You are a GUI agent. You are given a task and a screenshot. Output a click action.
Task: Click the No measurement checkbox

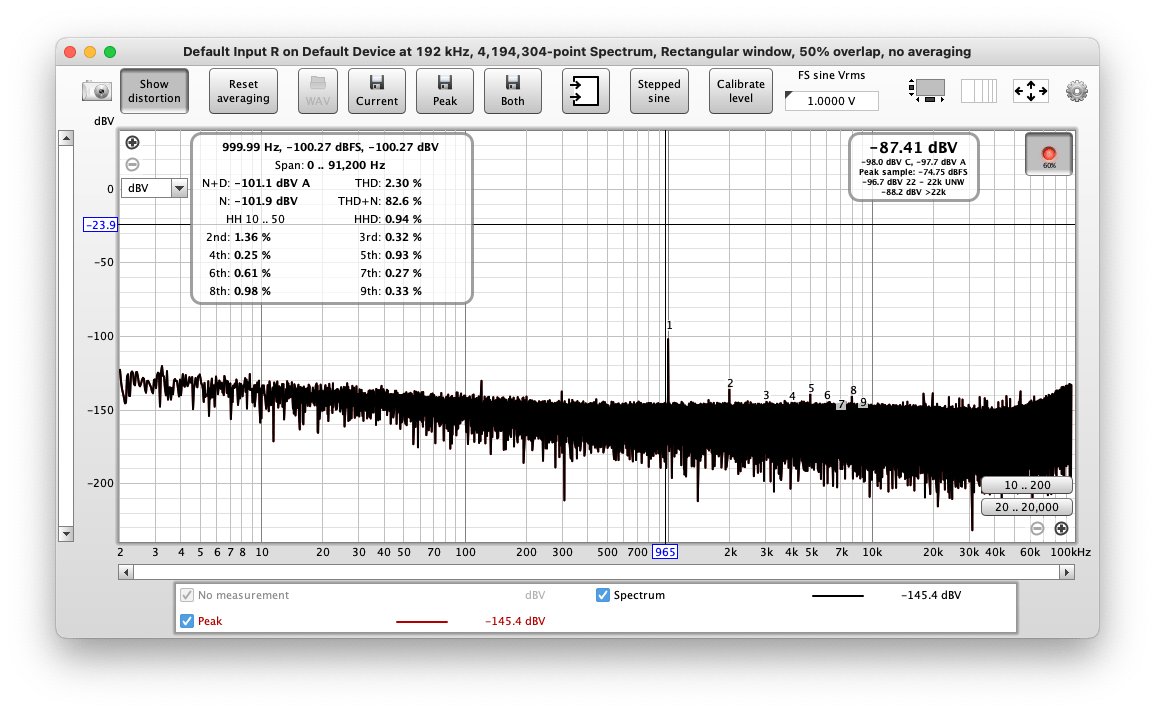(x=187, y=595)
